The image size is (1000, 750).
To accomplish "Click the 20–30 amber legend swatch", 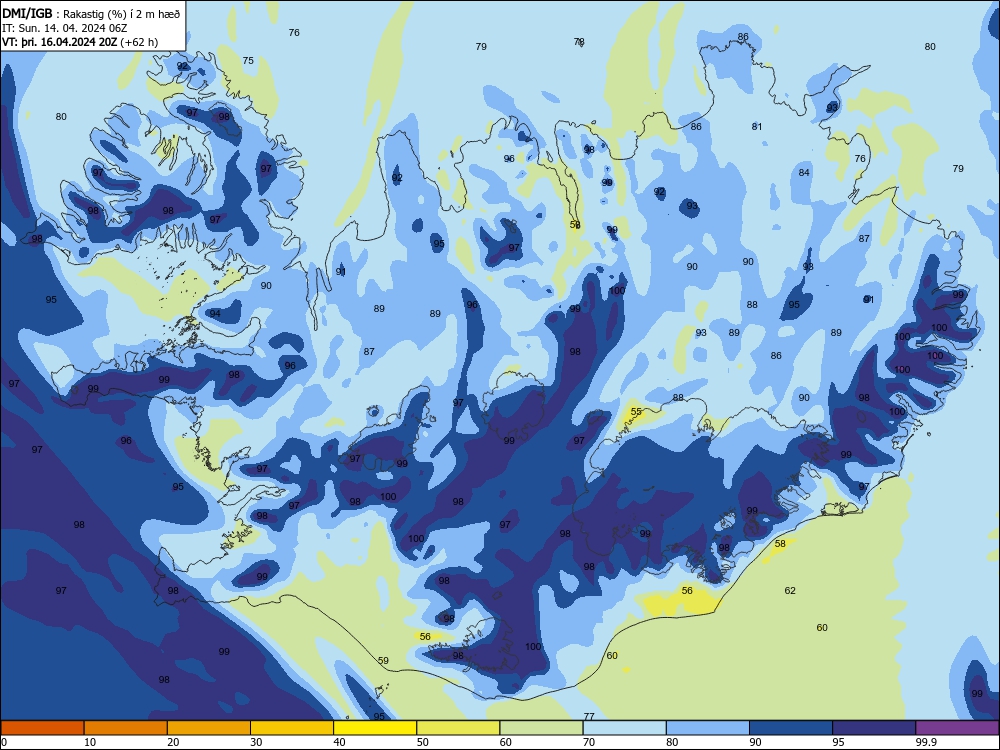I will tap(209, 728).
